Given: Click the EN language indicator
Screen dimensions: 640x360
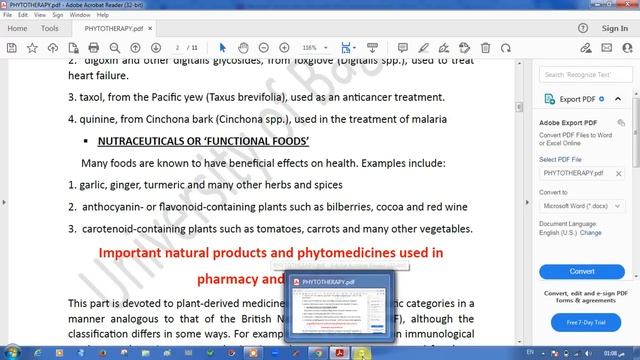Looking at the screenshot, I should click(x=530, y=352).
